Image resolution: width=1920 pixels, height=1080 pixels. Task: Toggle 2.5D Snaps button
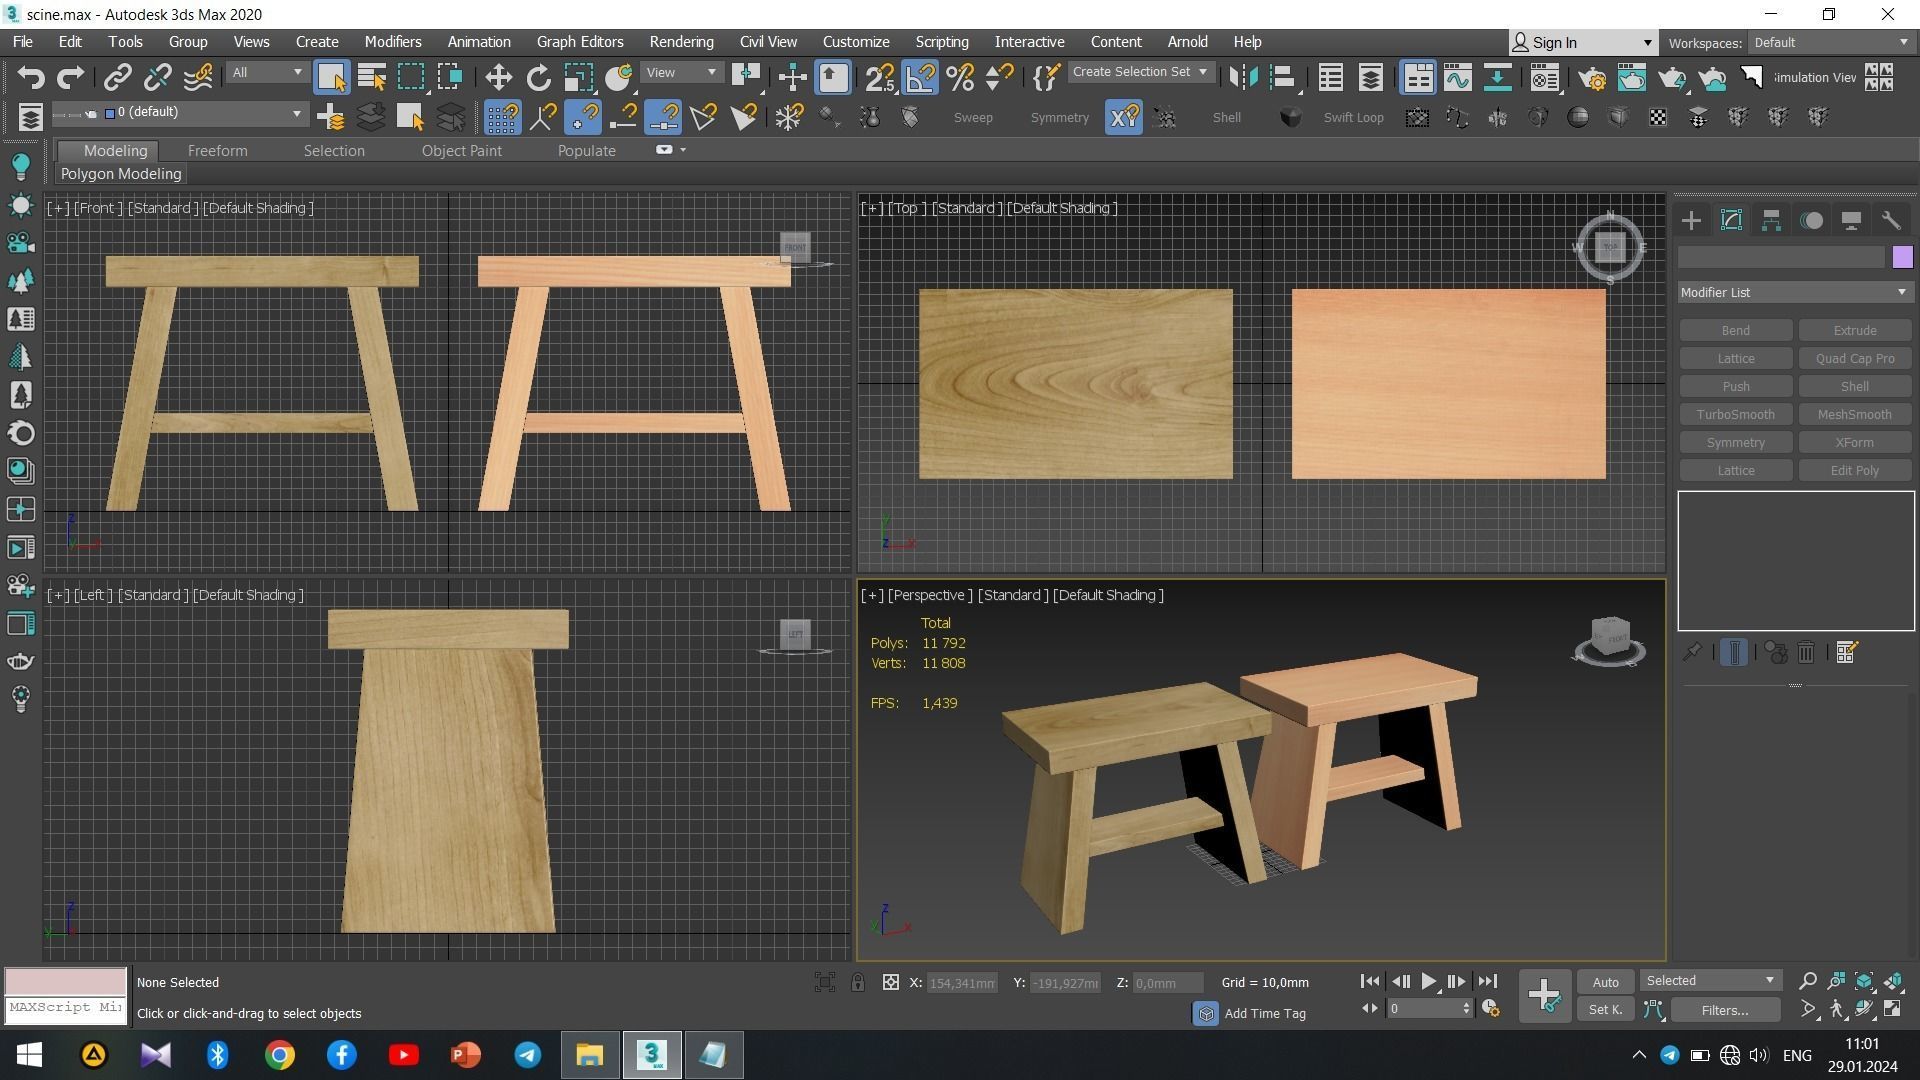point(880,77)
